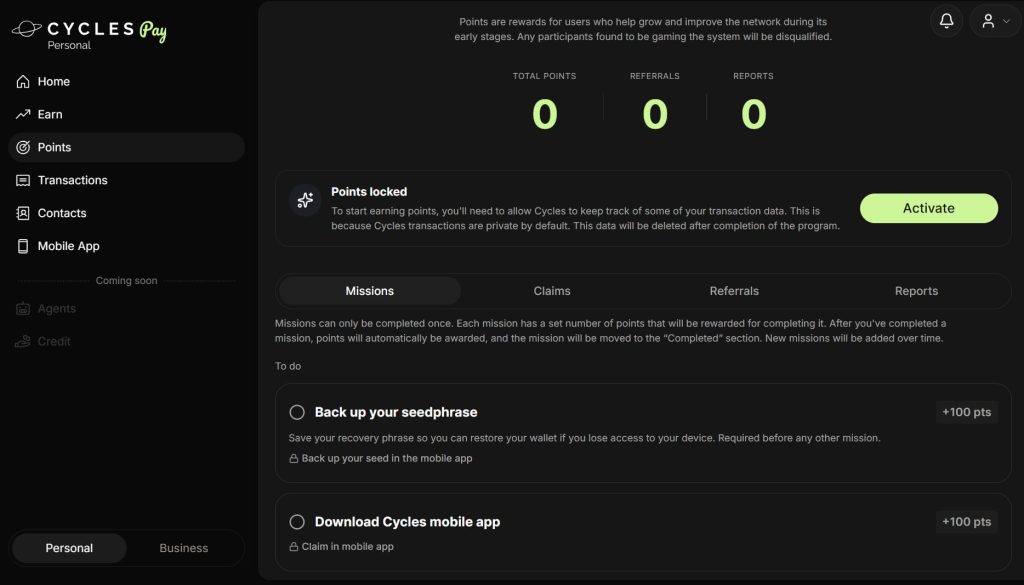Click the Home house icon
This screenshot has height=585, width=1024.
click(x=23, y=82)
